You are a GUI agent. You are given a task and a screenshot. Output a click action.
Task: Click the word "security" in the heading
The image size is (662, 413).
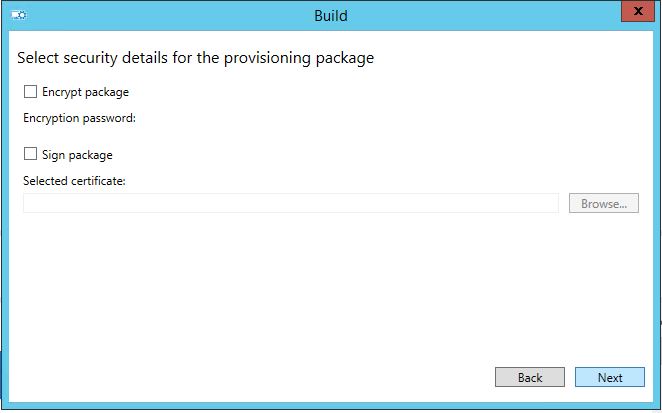pyautogui.click(x=90, y=58)
